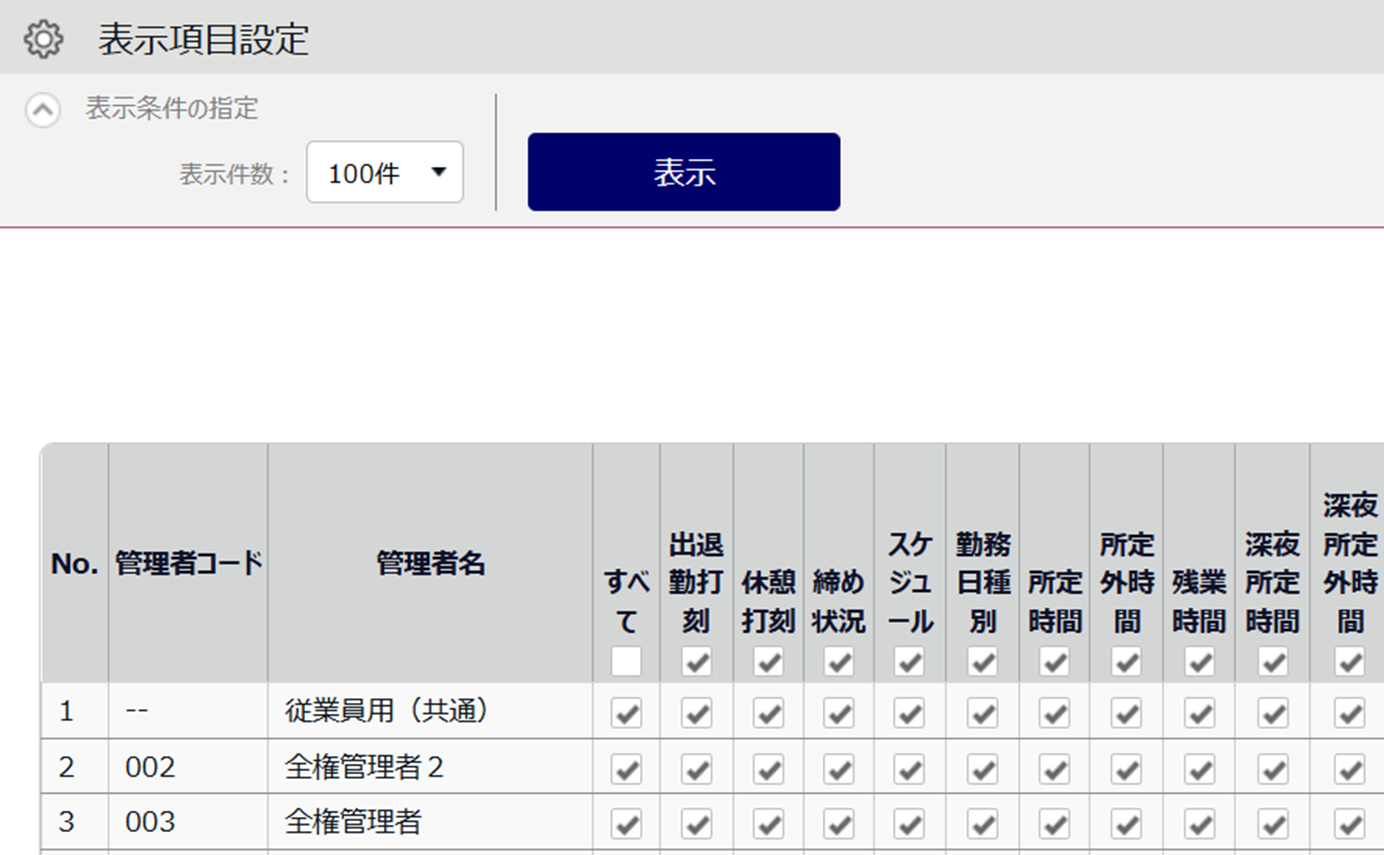Uncheck 深夜所定外時間 for 全権管理者２ row
Image resolution: width=1384 pixels, height=855 pixels.
[x=1350, y=768]
